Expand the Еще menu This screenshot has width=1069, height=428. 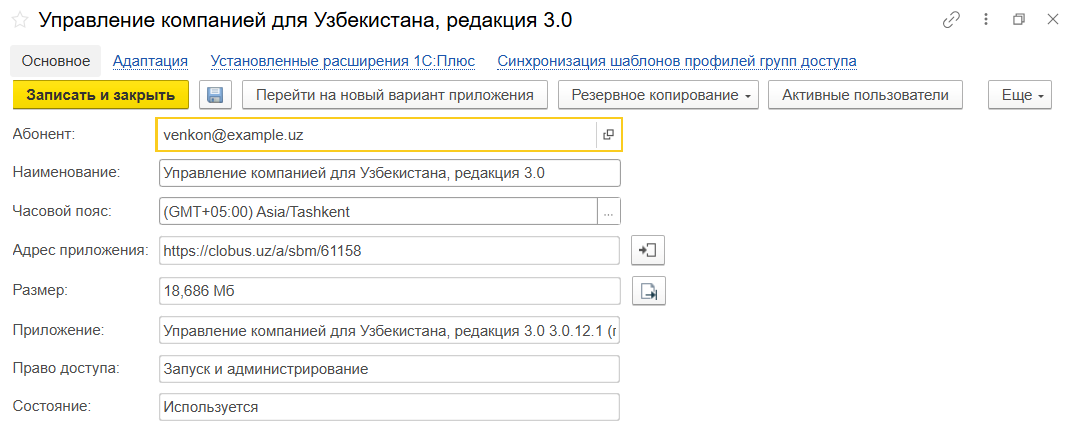coord(1020,95)
